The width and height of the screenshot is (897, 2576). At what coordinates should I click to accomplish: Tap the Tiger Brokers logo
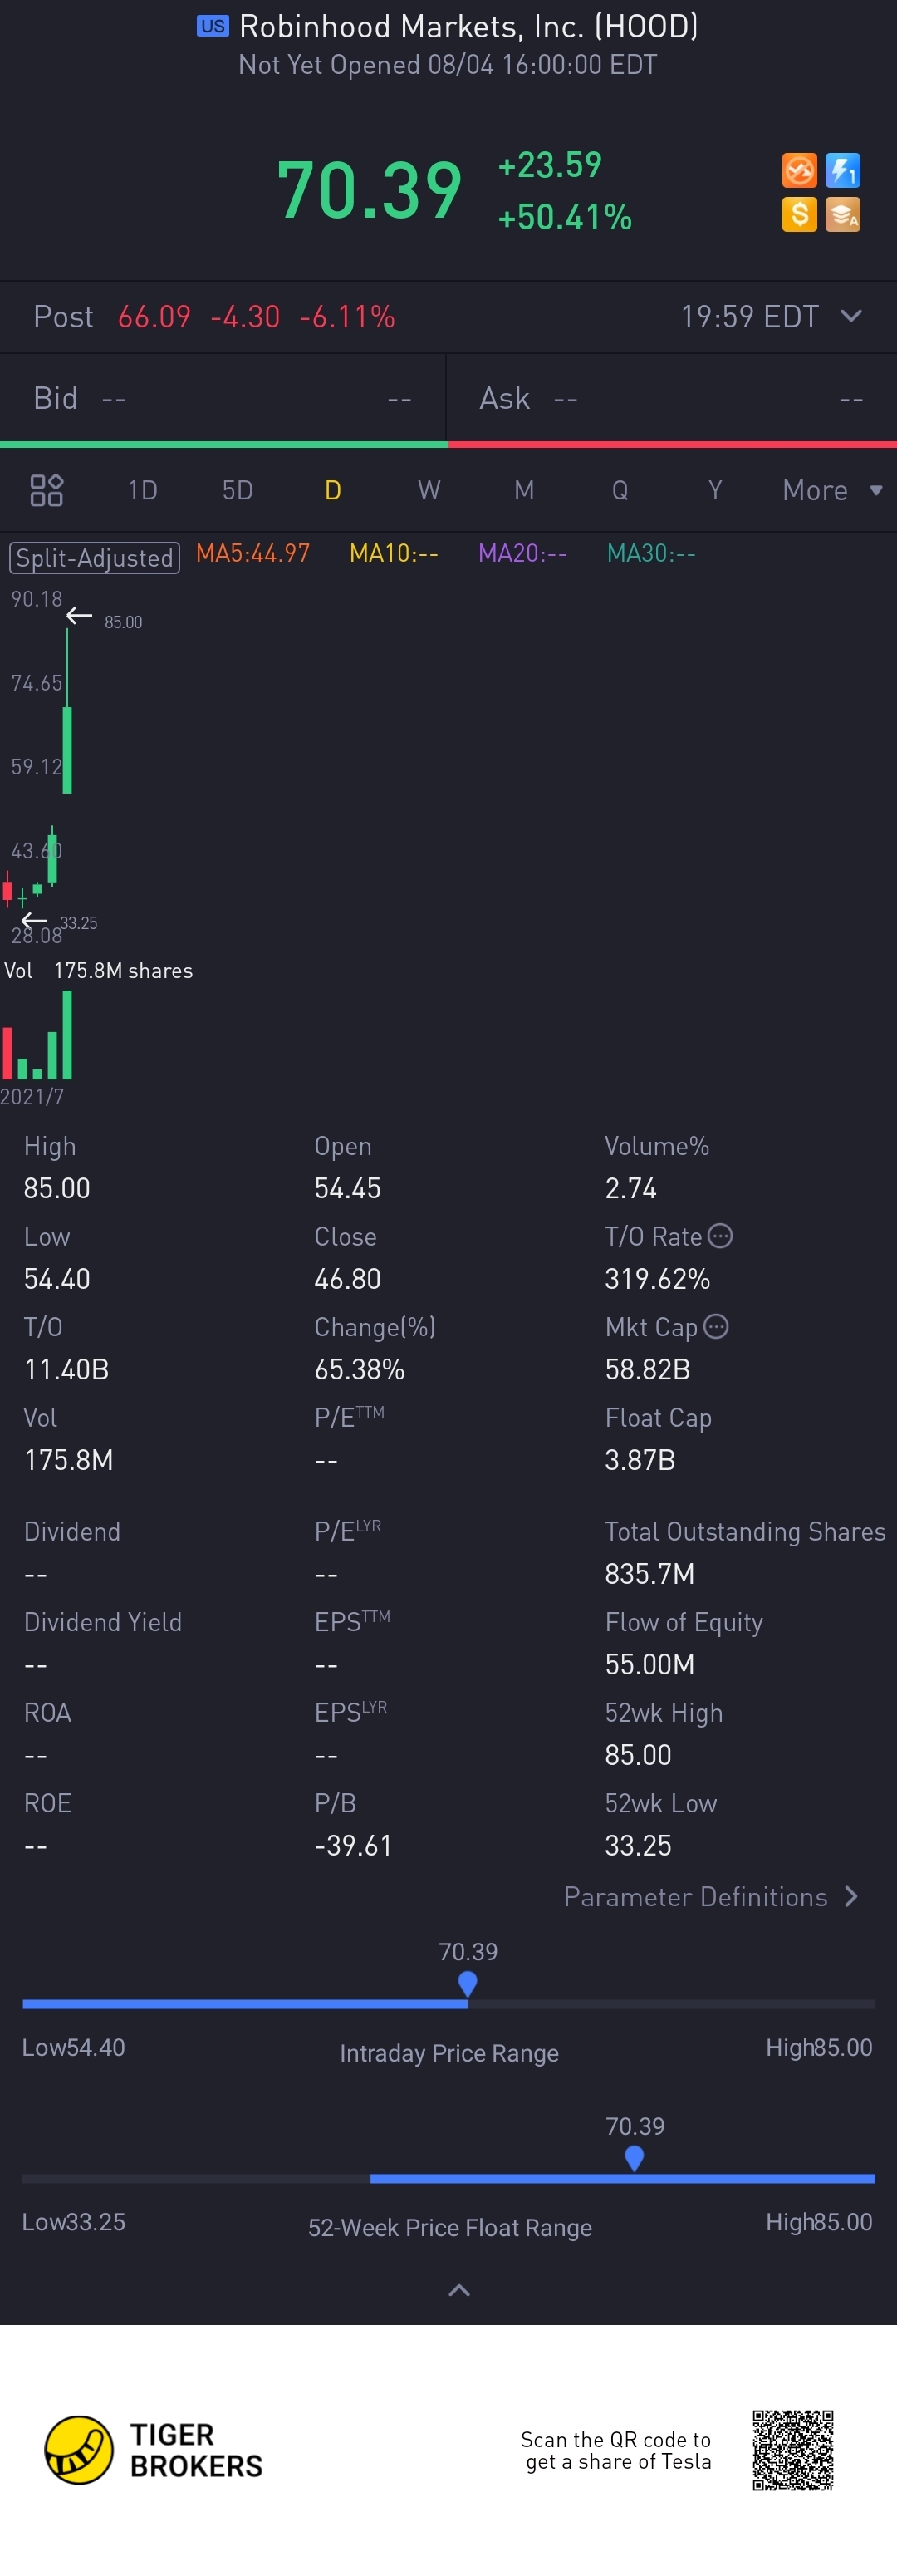[x=78, y=2450]
